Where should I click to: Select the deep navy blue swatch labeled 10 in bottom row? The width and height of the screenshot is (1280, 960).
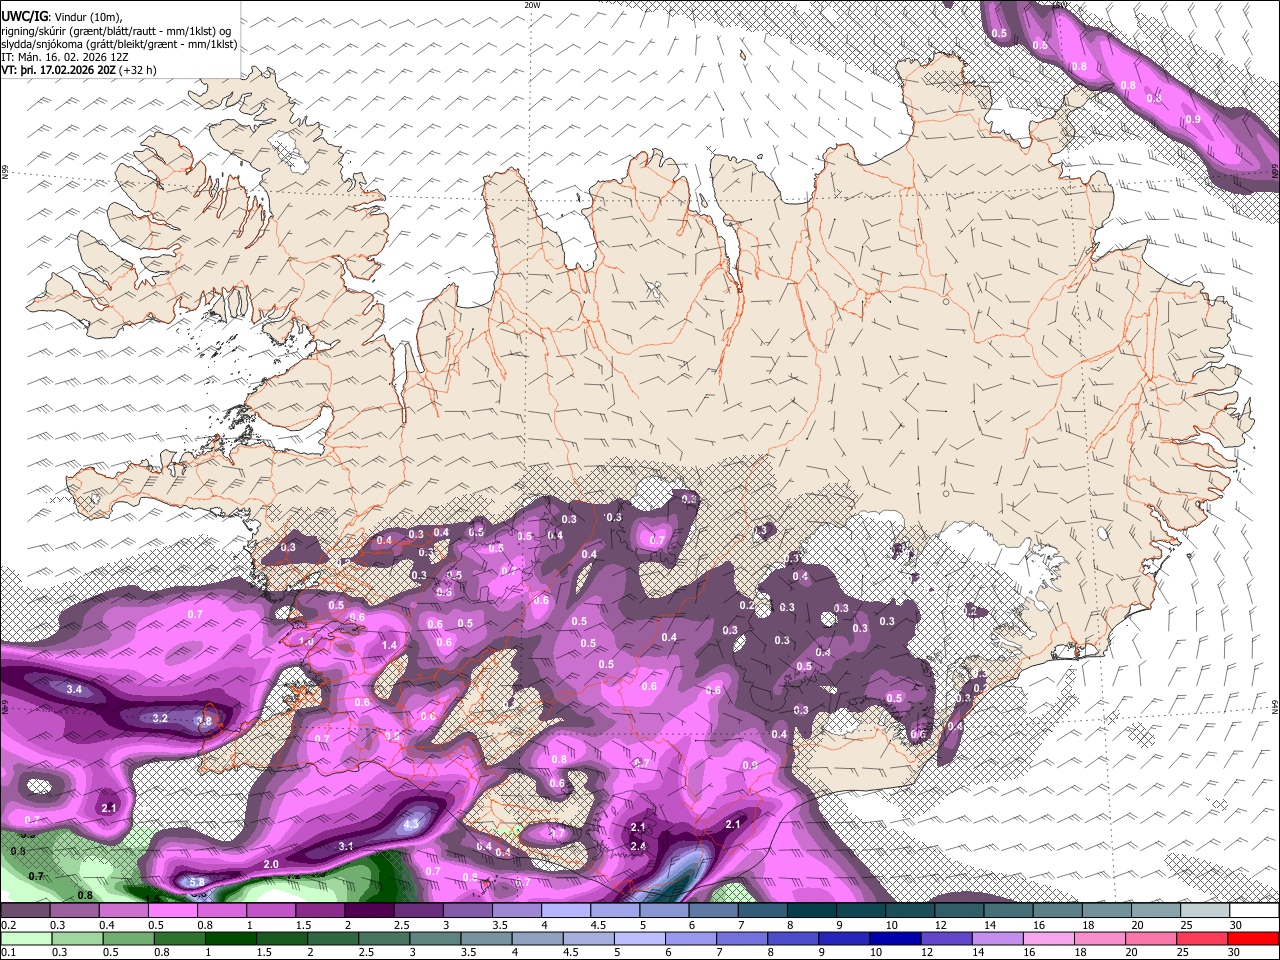click(x=895, y=938)
